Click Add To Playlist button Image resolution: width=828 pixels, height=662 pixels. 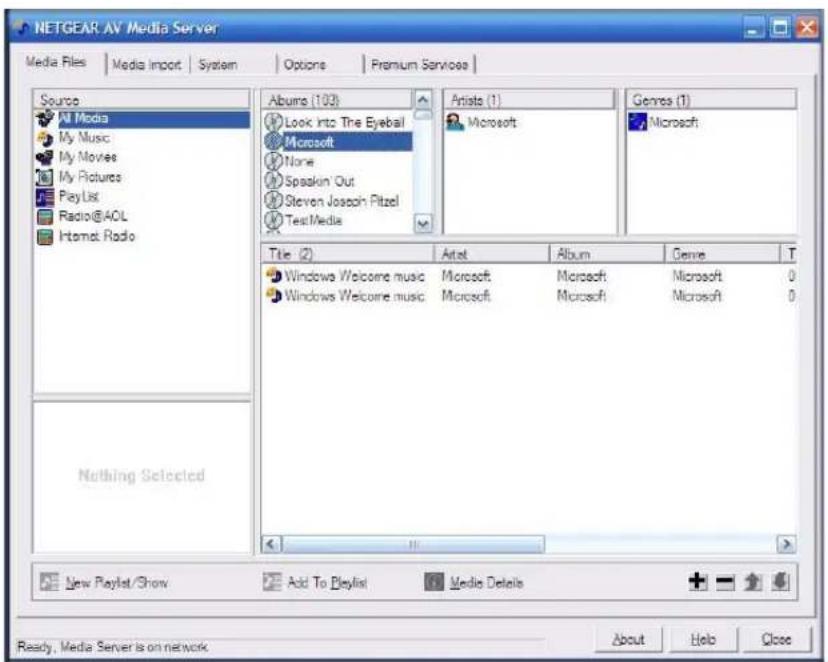[315, 582]
